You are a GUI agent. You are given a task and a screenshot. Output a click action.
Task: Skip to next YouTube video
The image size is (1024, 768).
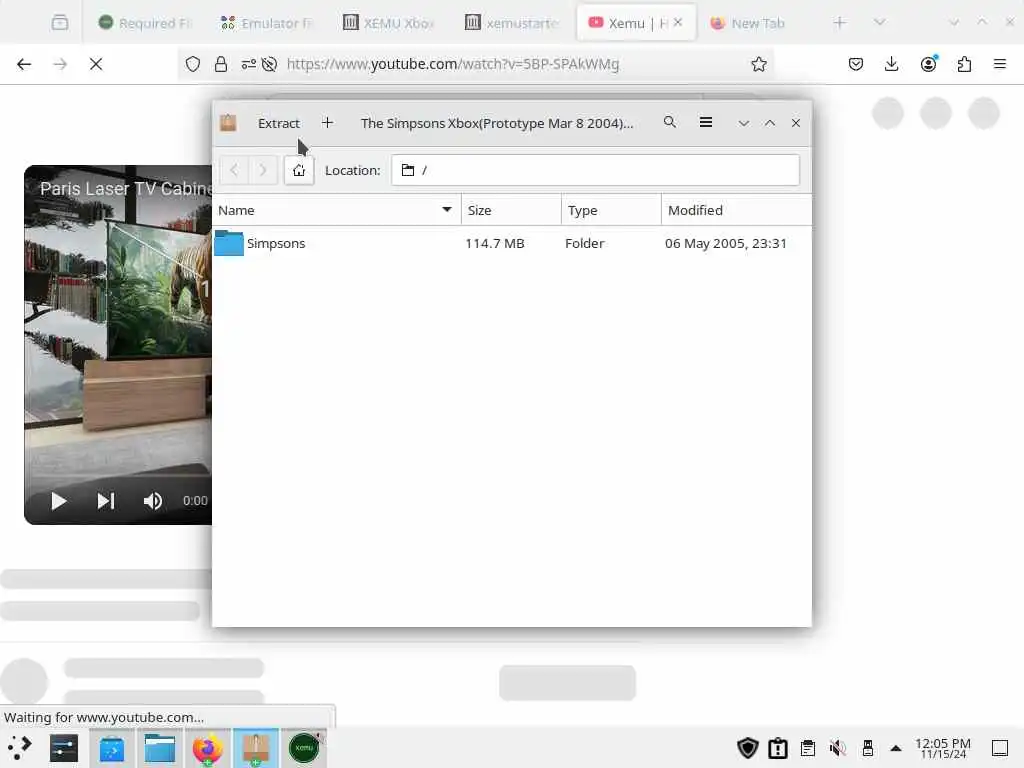tap(106, 501)
